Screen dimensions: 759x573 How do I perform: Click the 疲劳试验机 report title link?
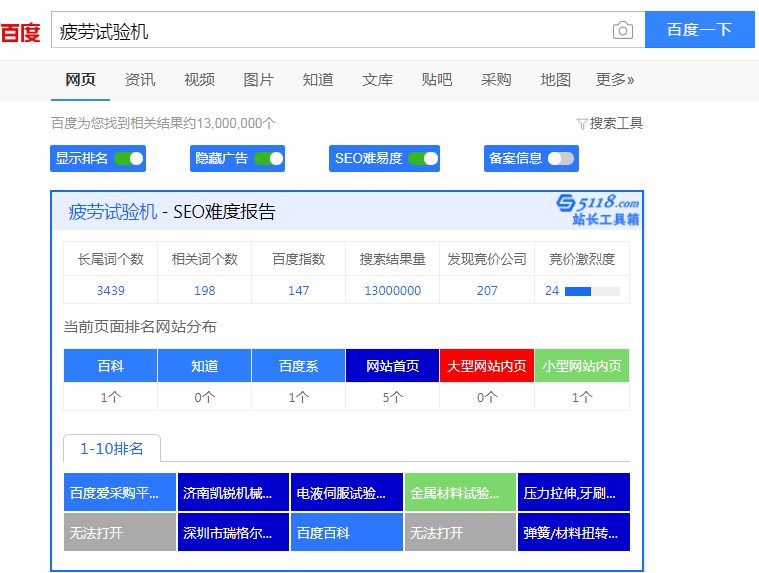[113, 212]
